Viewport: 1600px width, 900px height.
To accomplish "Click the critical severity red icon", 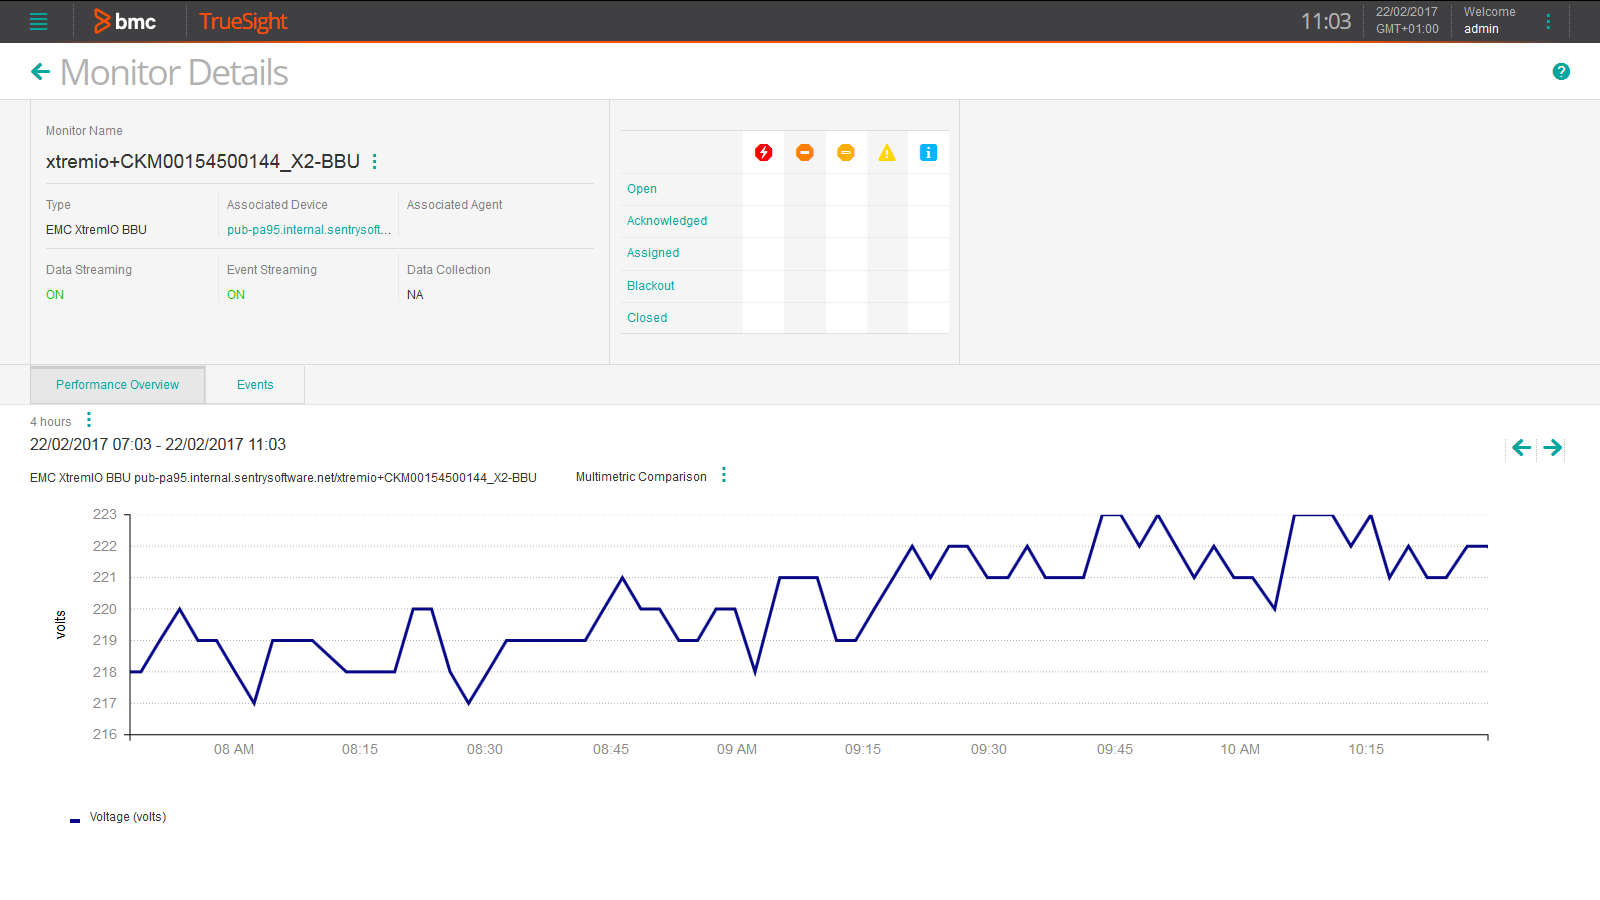I will 764,152.
